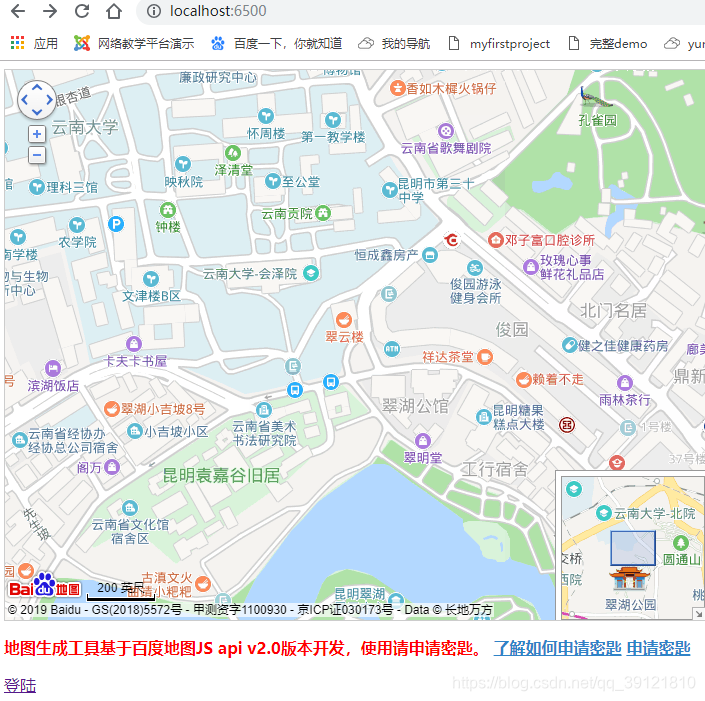Screen dimensions: 705x701
Task: Open 了解如何申请密匙 link
Action: coord(557,648)
